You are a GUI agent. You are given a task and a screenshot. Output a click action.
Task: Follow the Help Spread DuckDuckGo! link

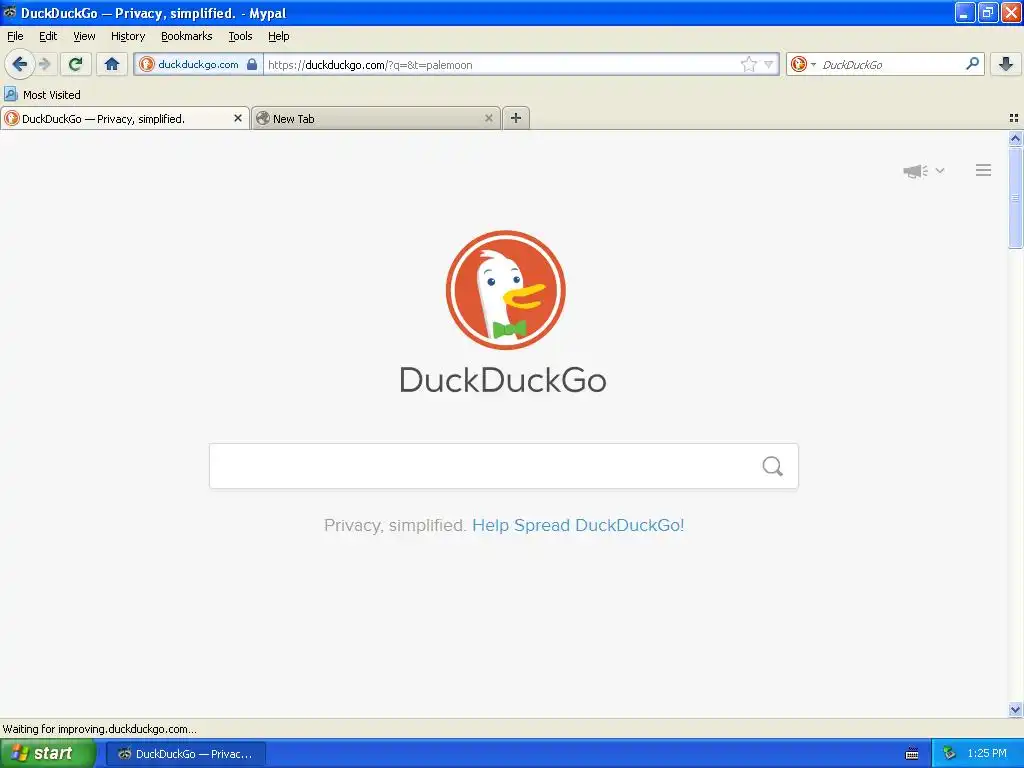578,526
